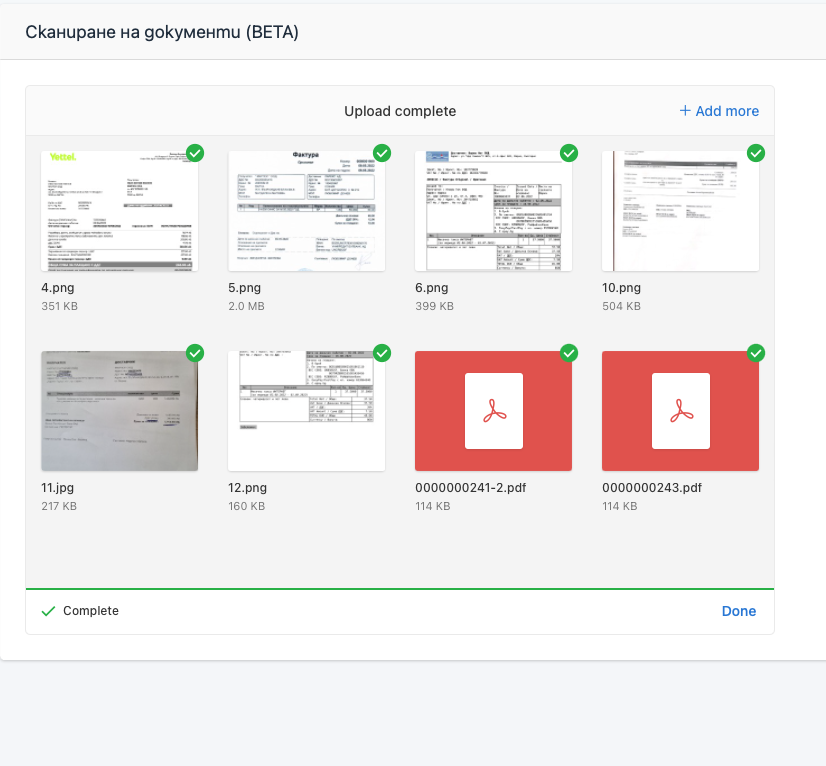The width and height of the screenshot is (826, 766).
Task: Select the file name 10.png
Action: (x=622, y=288)
